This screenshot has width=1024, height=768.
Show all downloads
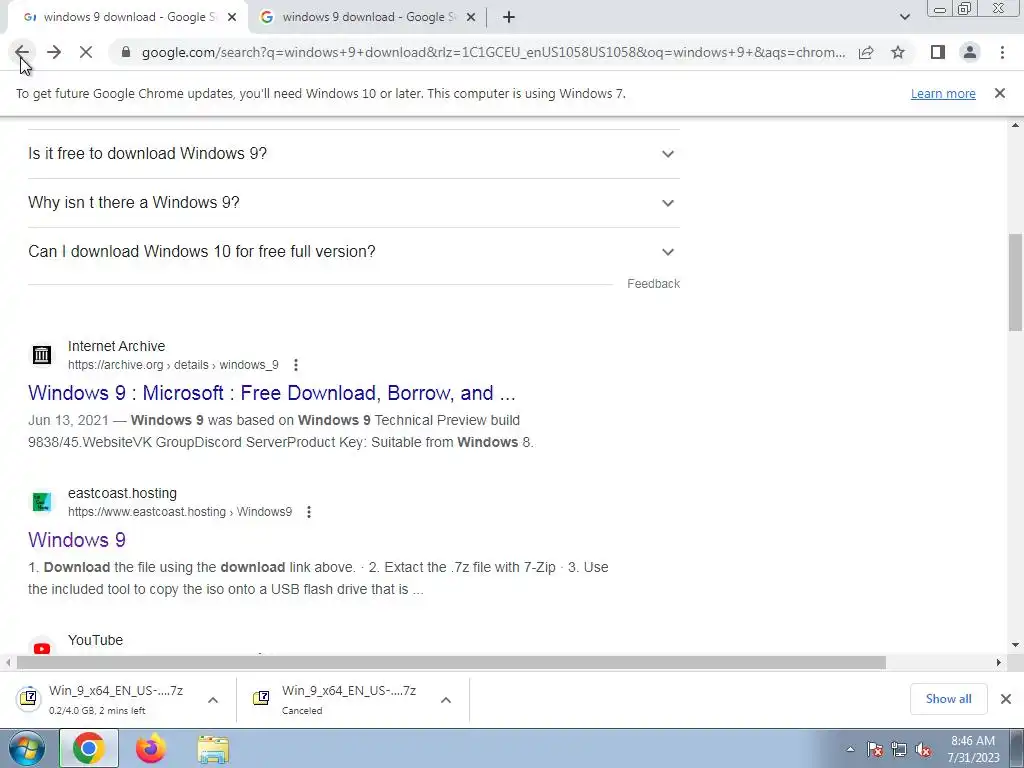(948, 699)
